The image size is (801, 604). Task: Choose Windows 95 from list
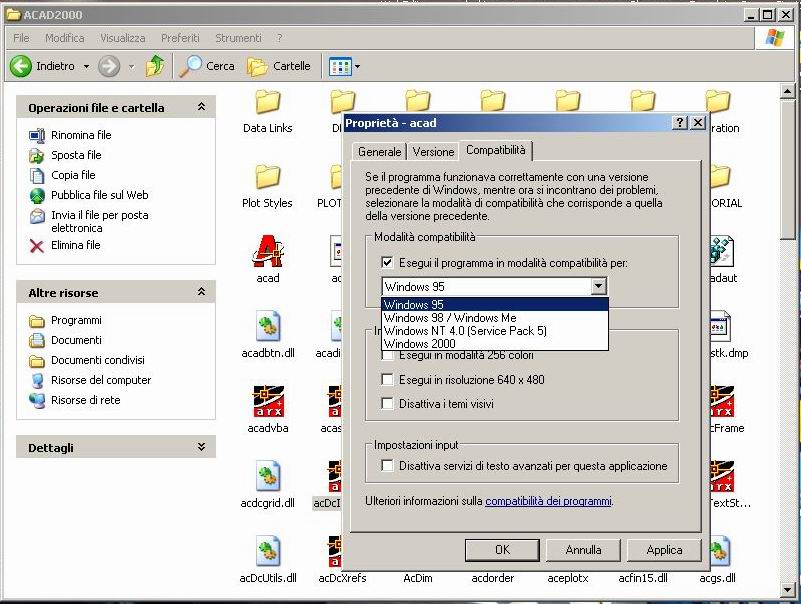(494, 305)
